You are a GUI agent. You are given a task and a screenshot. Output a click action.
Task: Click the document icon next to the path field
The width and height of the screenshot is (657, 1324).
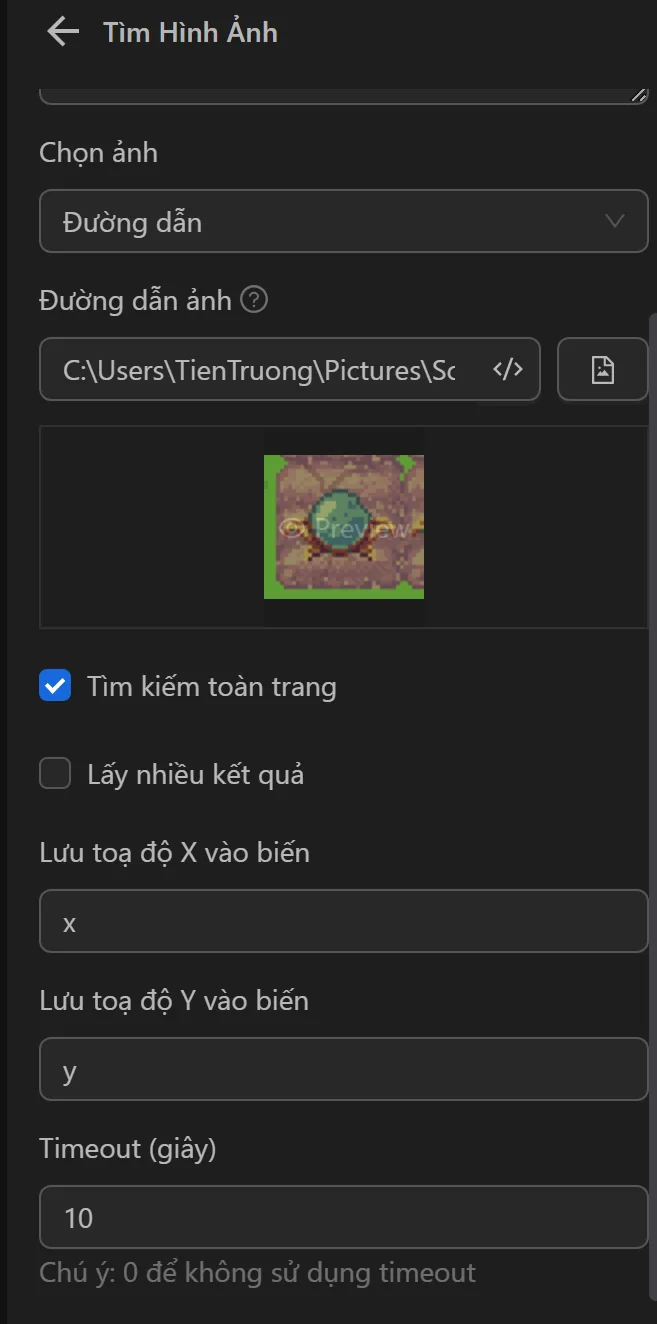(x=602, y=369)
